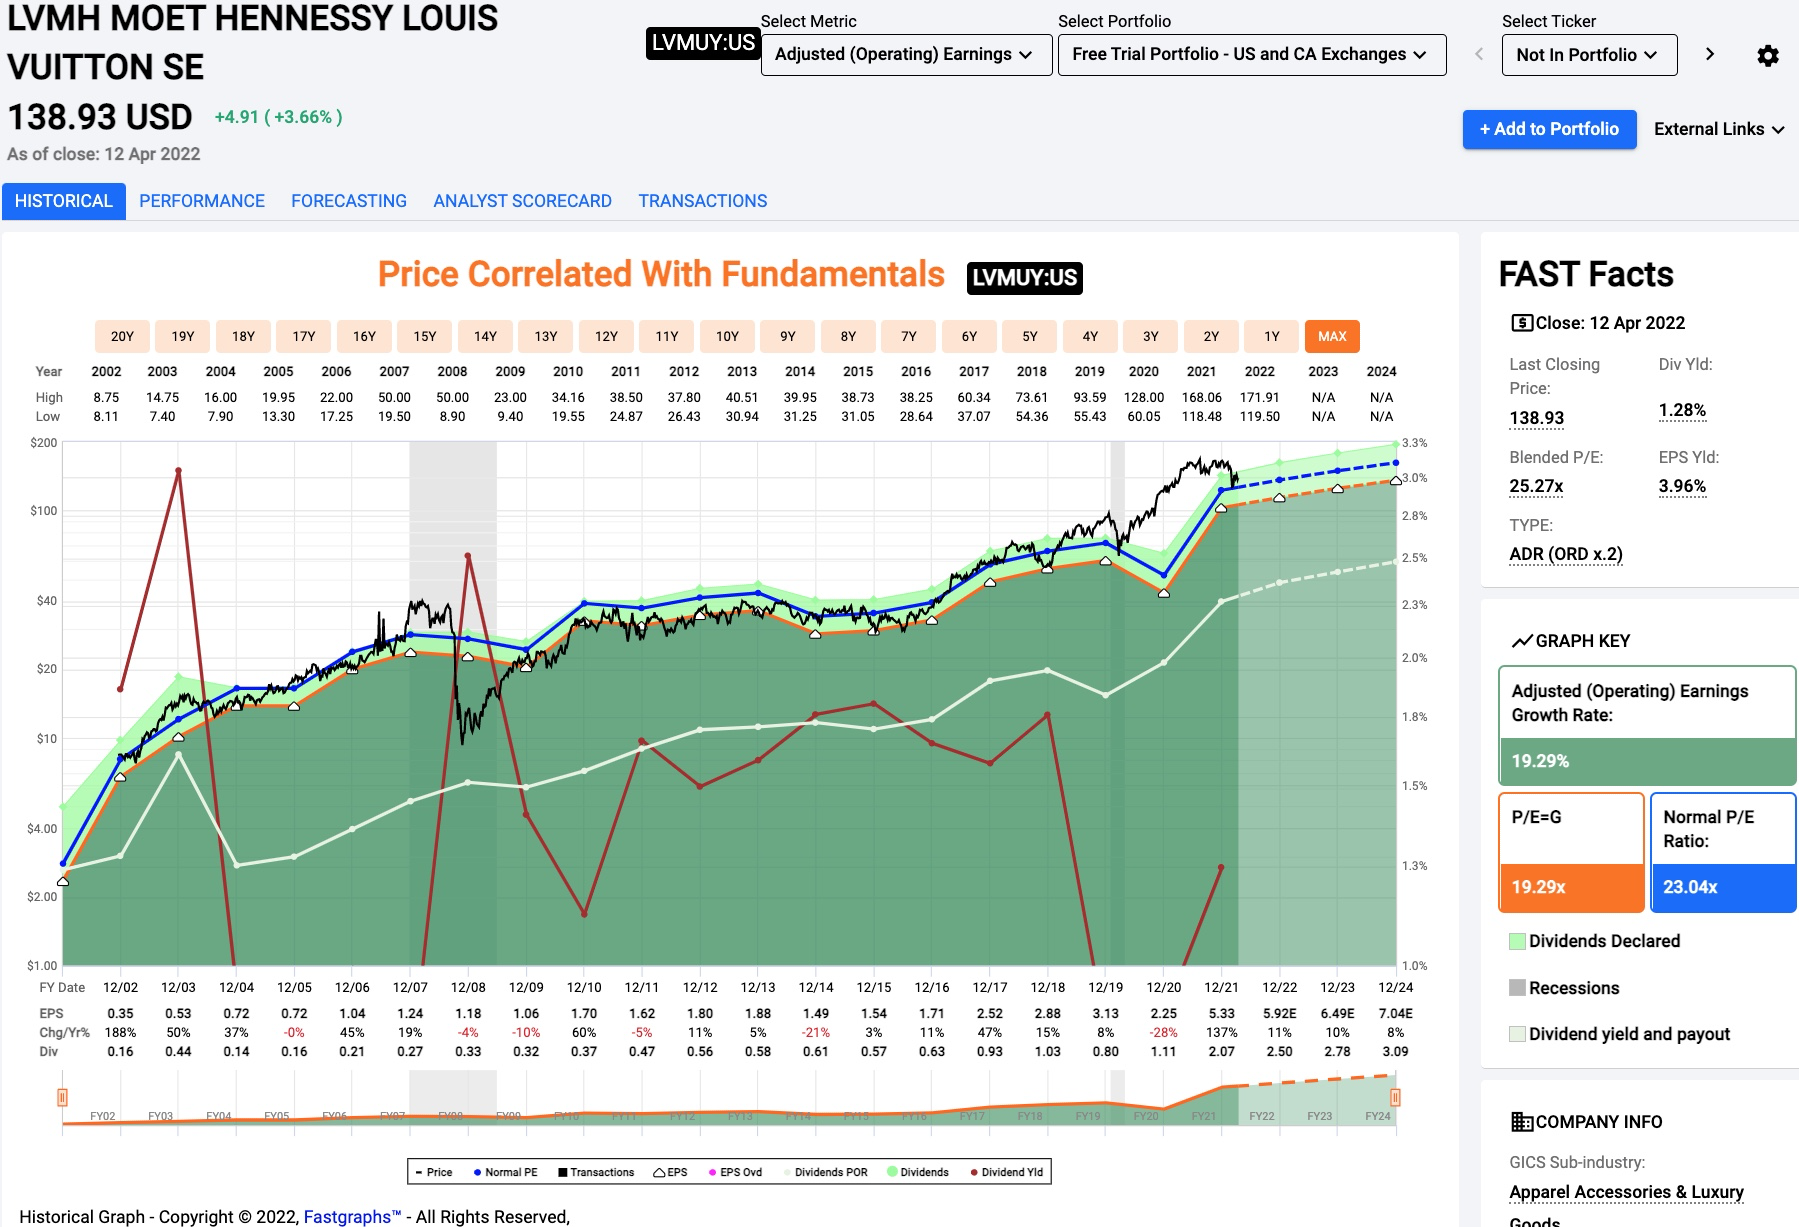
Task: Expand the External Links menu
Action: click(x=1719, y=129)
